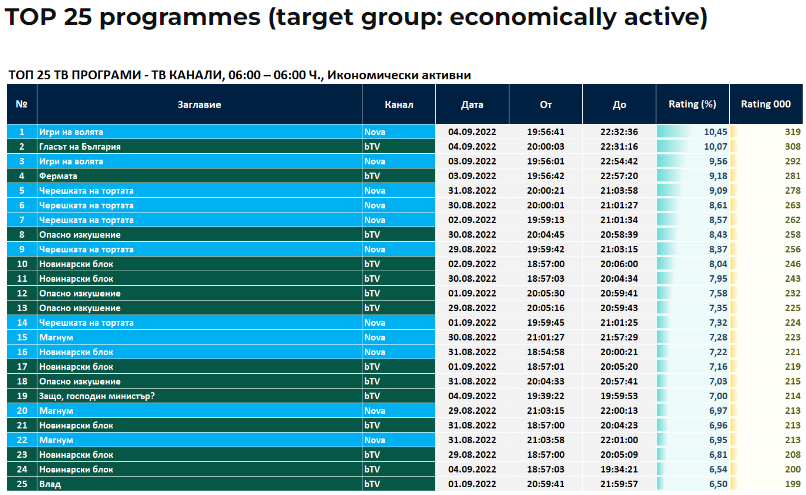
Task: Click the Фермата programme title
Action: point(59,176)
